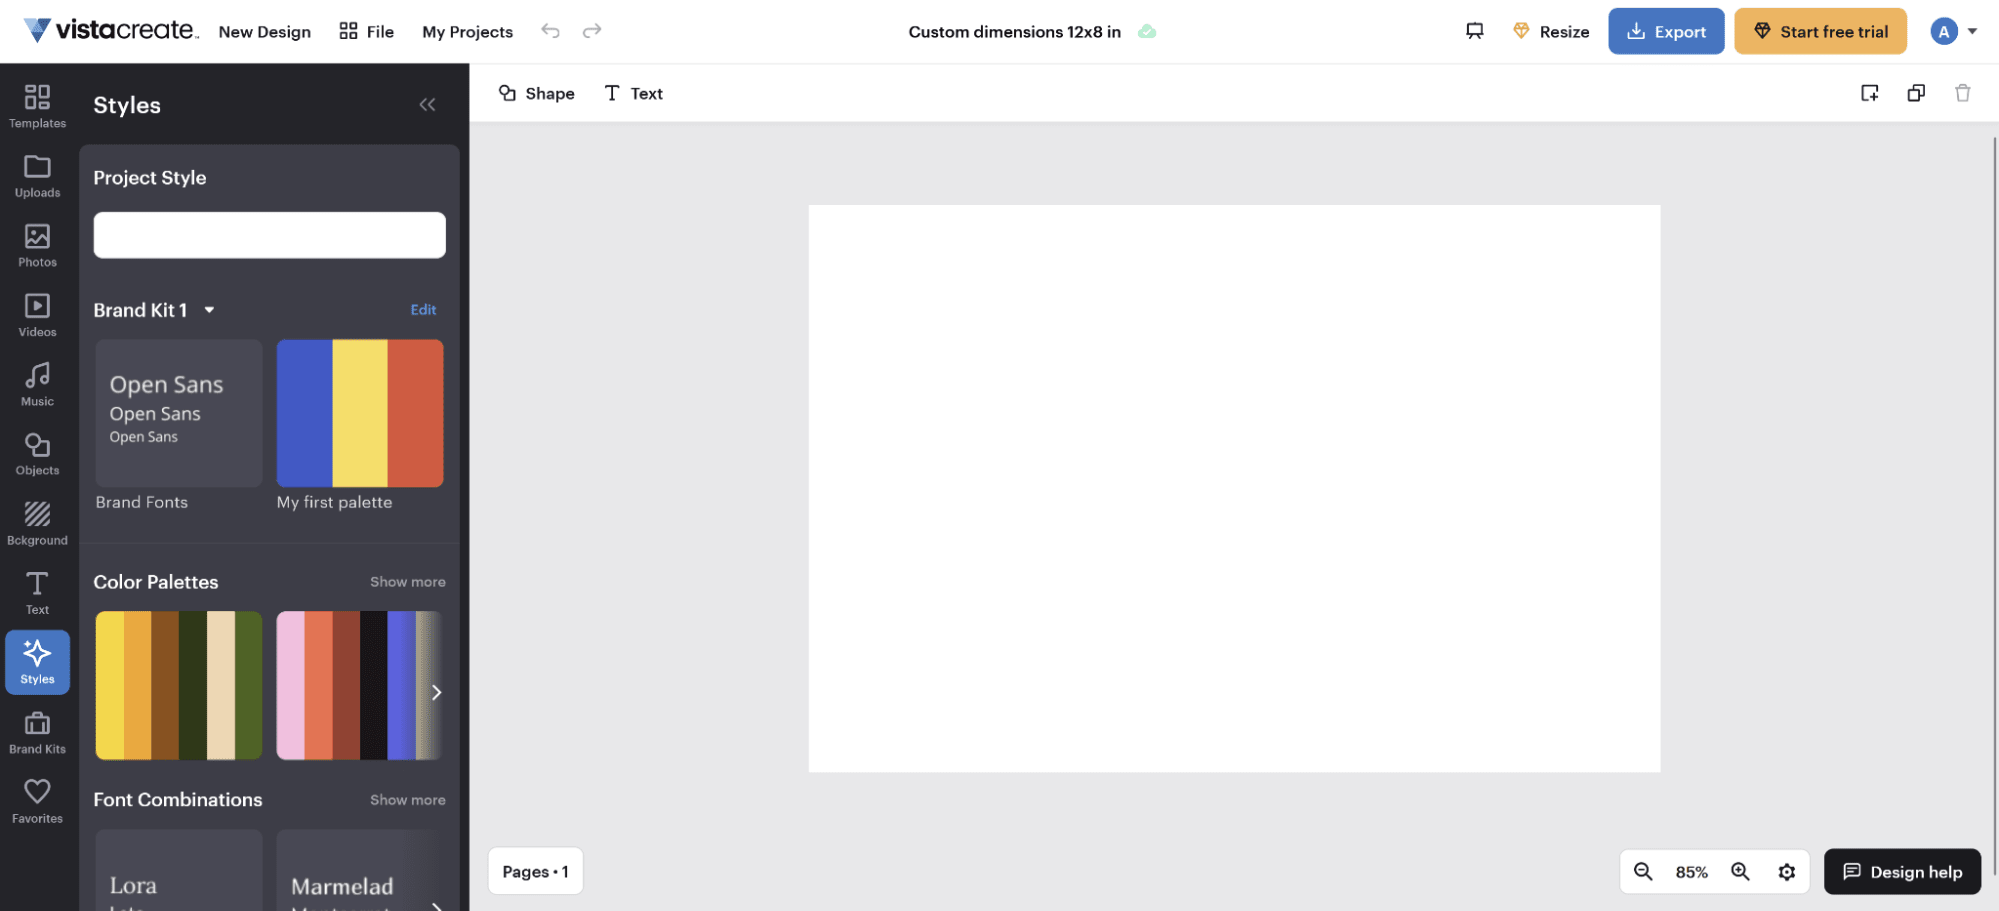The height and width of the screenshot is (911, 1999).
Task: Select the Styles sidebar panel
Action: (x=37, y=662)
